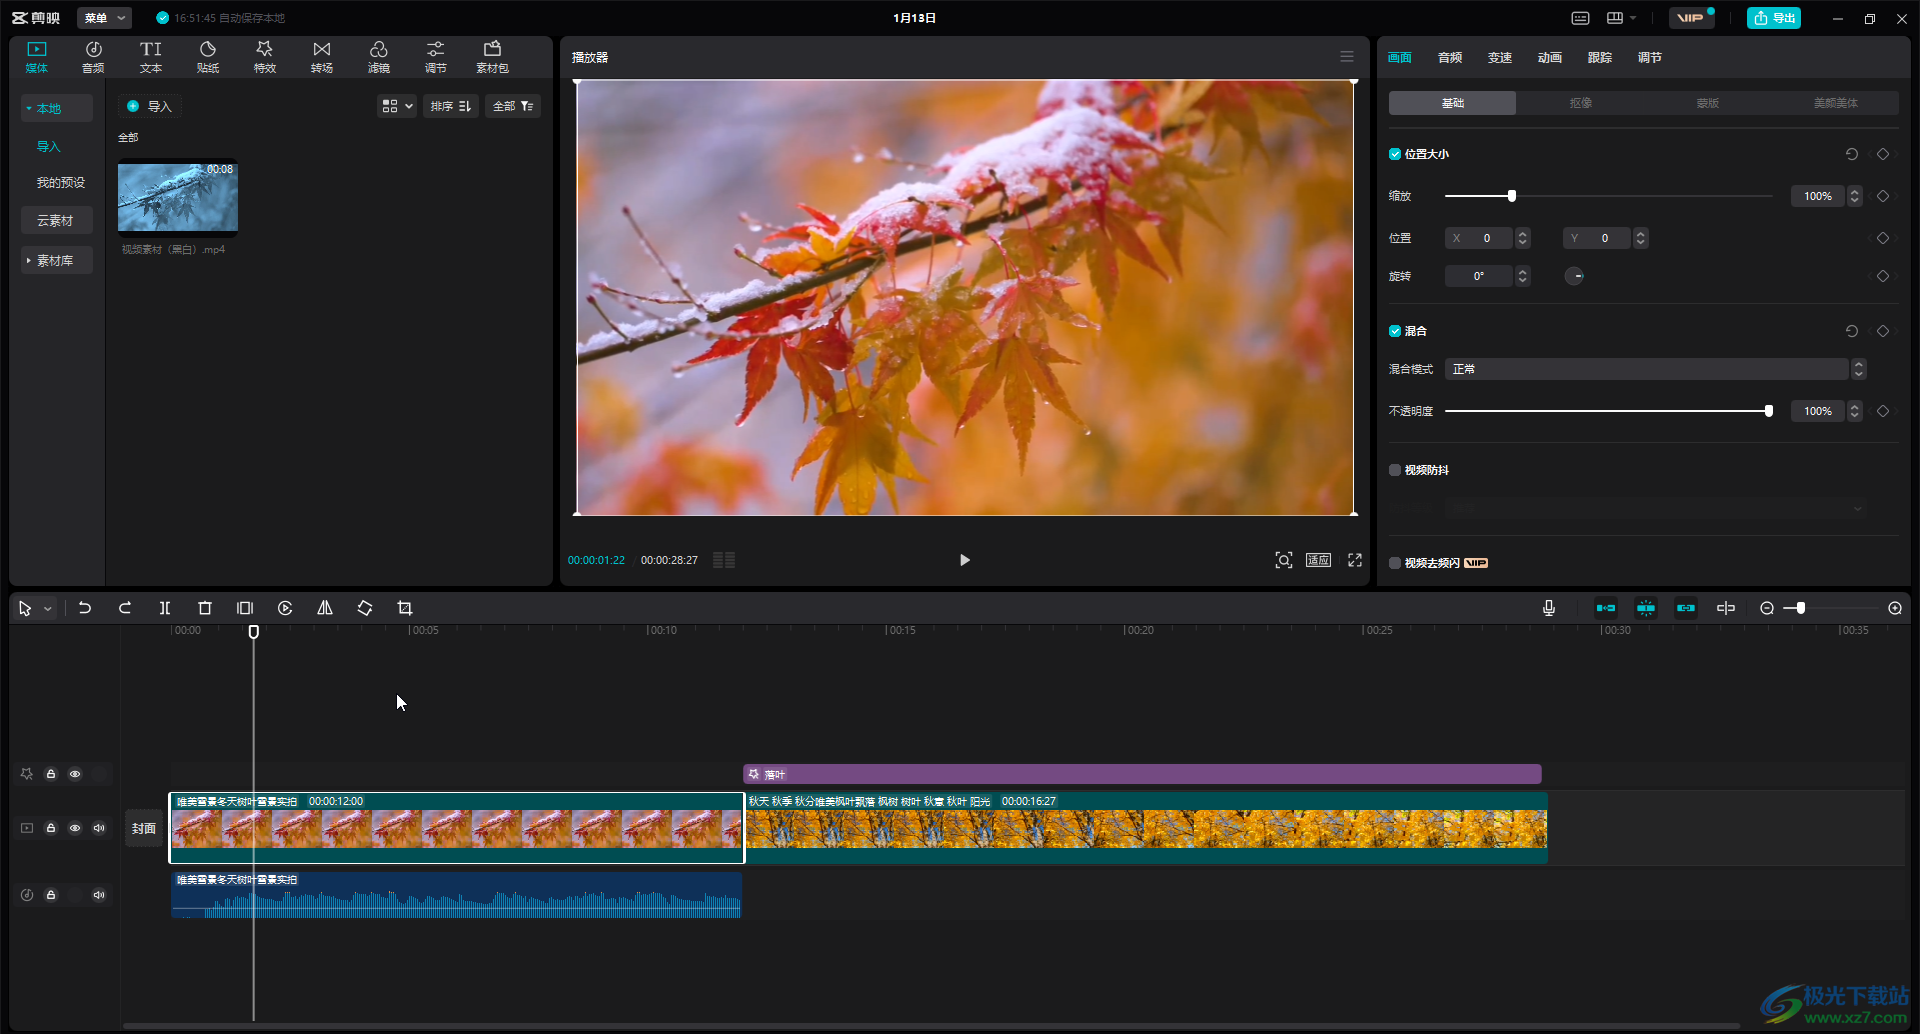Click the undo arrow in timeline toolbar
Viewport: 1920px width, 1034px height.
point(85,608)
